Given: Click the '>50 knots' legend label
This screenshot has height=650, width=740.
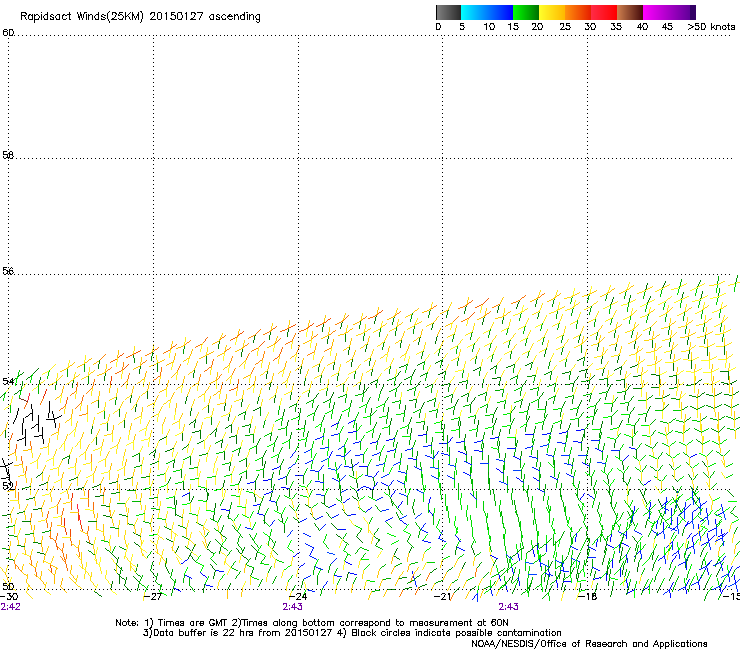Looking at the screenshot, I should pos(711,27).
